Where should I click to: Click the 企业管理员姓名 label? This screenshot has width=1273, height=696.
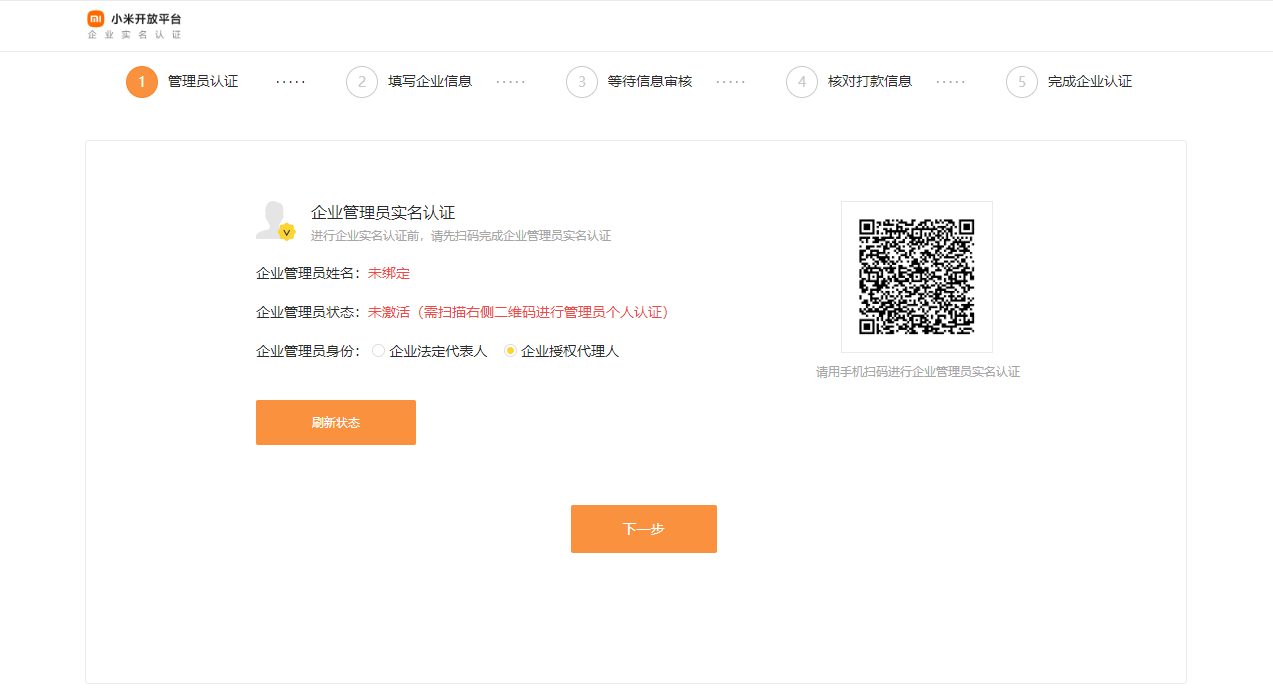tap(307, 273)
